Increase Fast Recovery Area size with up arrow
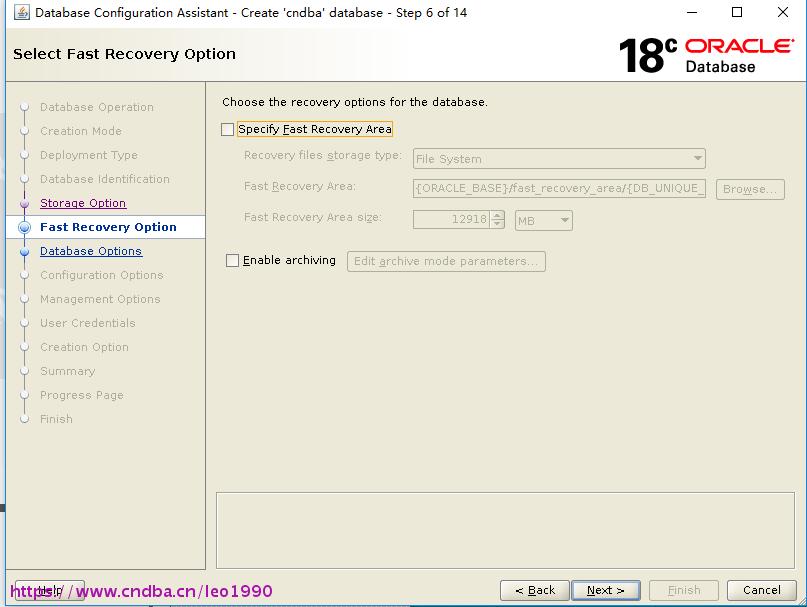This screenshot has width=807, height=607. click(x=497, y=215)
